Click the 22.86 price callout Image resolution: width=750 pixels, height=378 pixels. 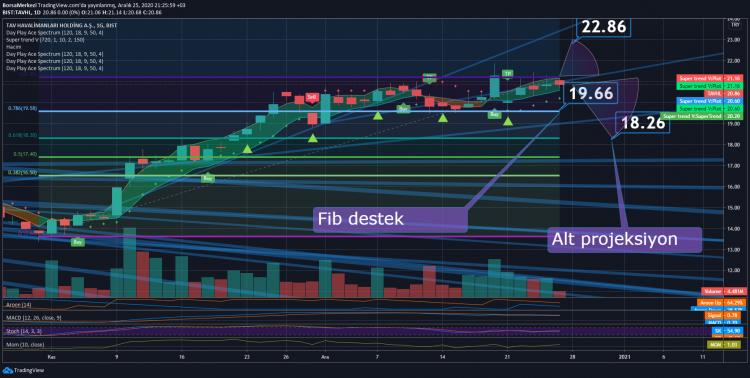604,27
